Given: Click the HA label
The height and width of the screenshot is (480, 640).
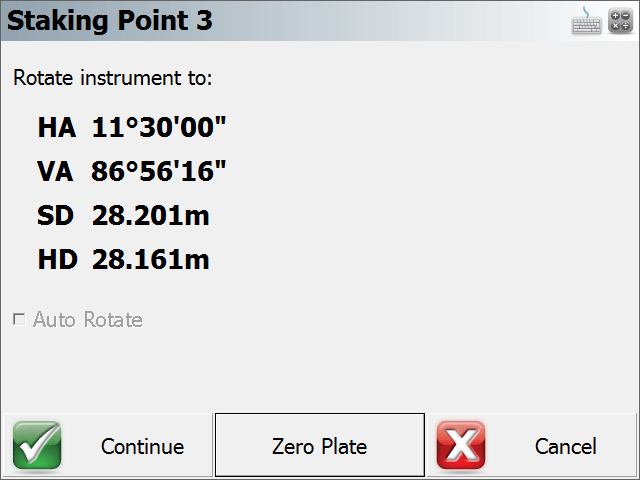Looking at the screenshot, I should point(57,127).
